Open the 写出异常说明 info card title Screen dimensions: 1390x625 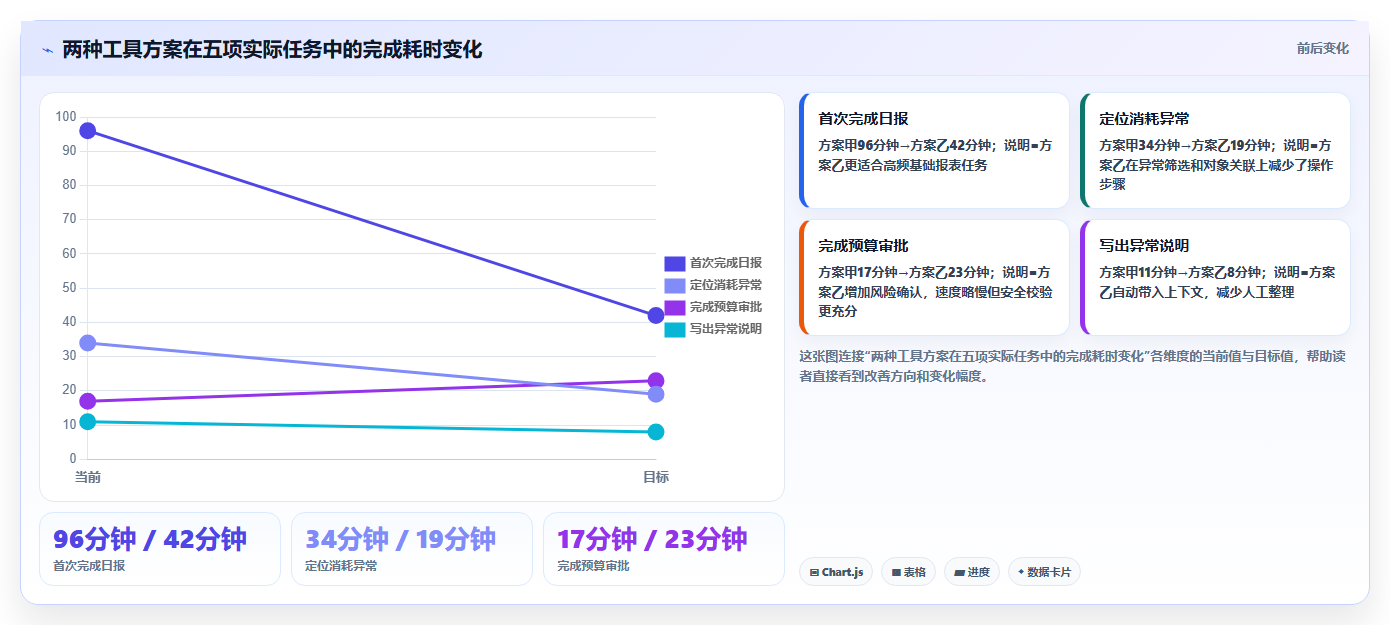click(1144, 245)
